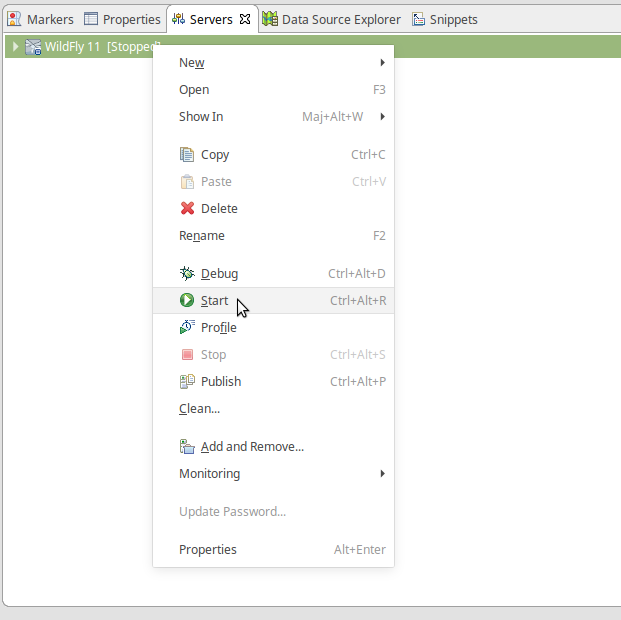The image size is (621, 620).
Task: Switch to the Properties tab
Action: pos(122,19)
